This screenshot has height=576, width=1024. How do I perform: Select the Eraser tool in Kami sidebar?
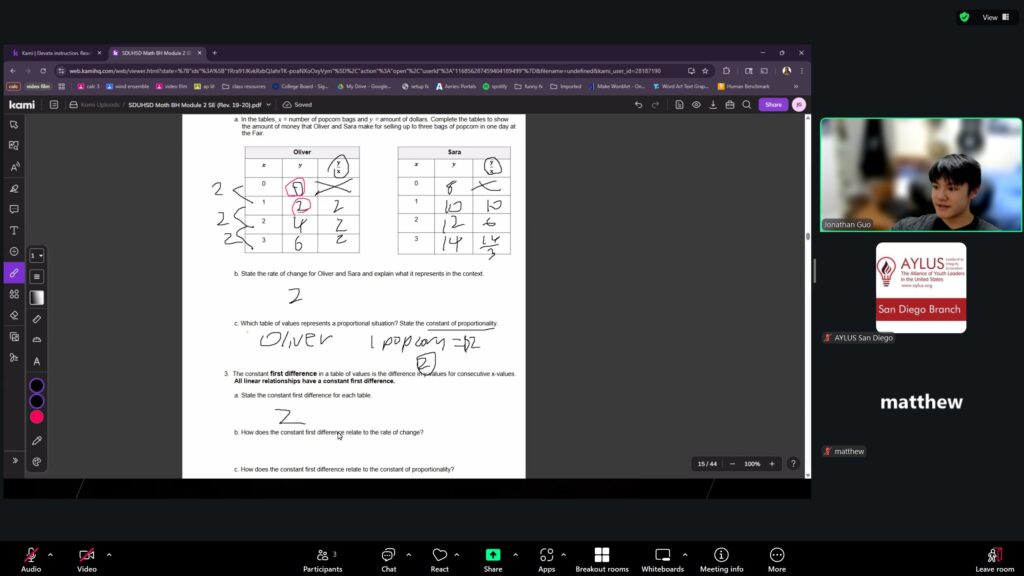(x=14, y=314)
